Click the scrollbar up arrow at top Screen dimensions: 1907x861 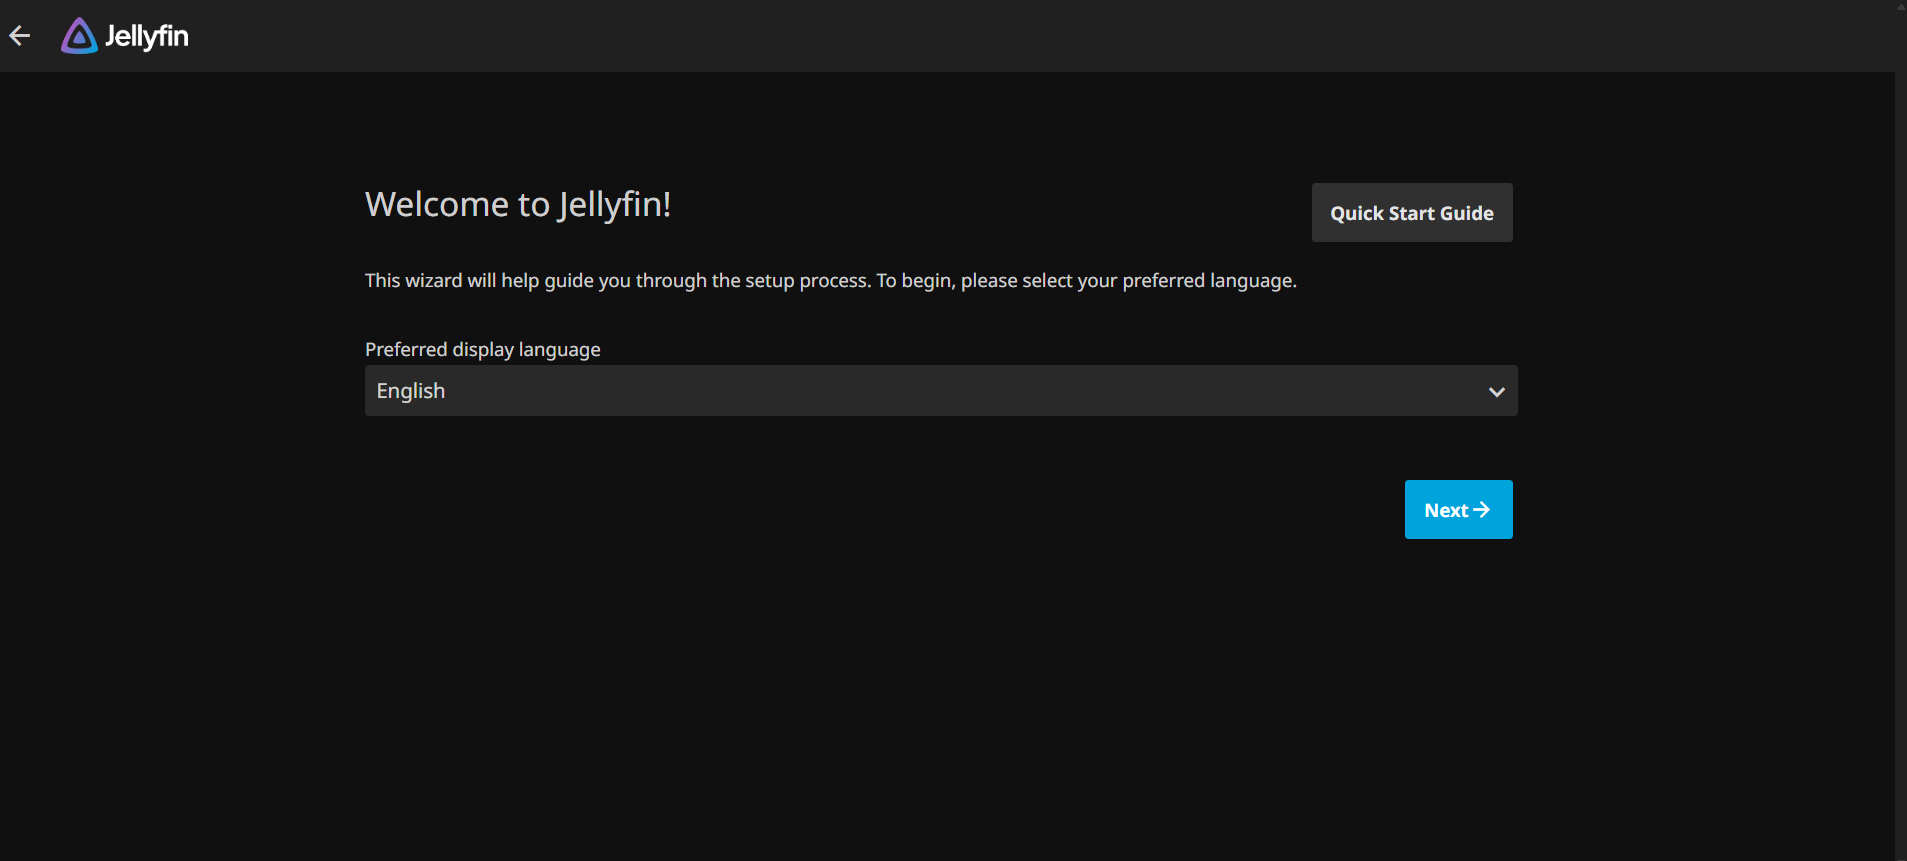1901,6
